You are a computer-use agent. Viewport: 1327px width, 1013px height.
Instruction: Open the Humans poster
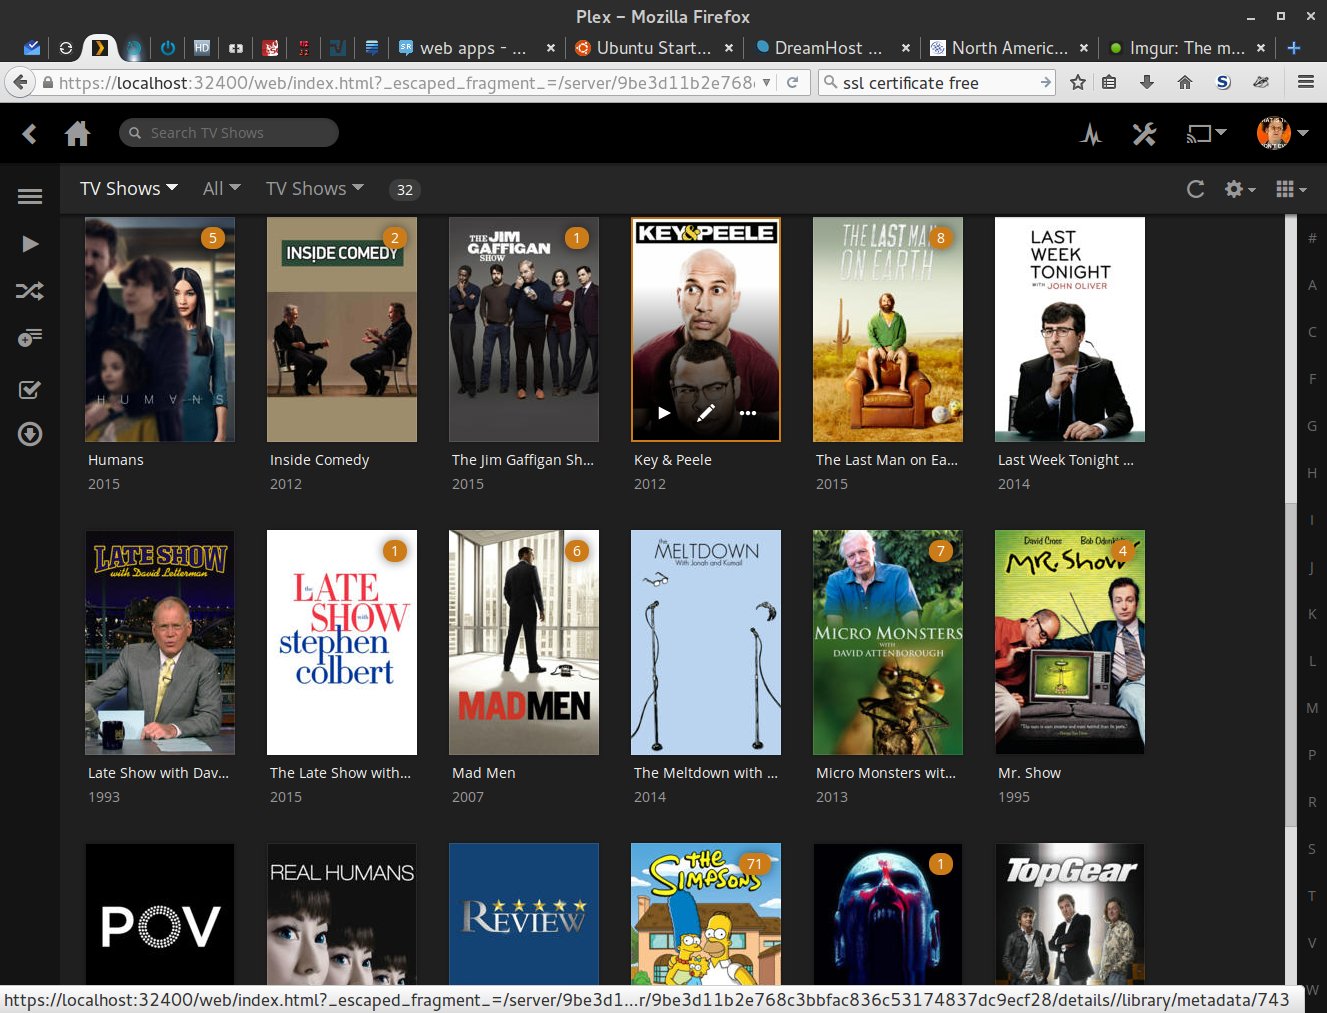(160, 329)
